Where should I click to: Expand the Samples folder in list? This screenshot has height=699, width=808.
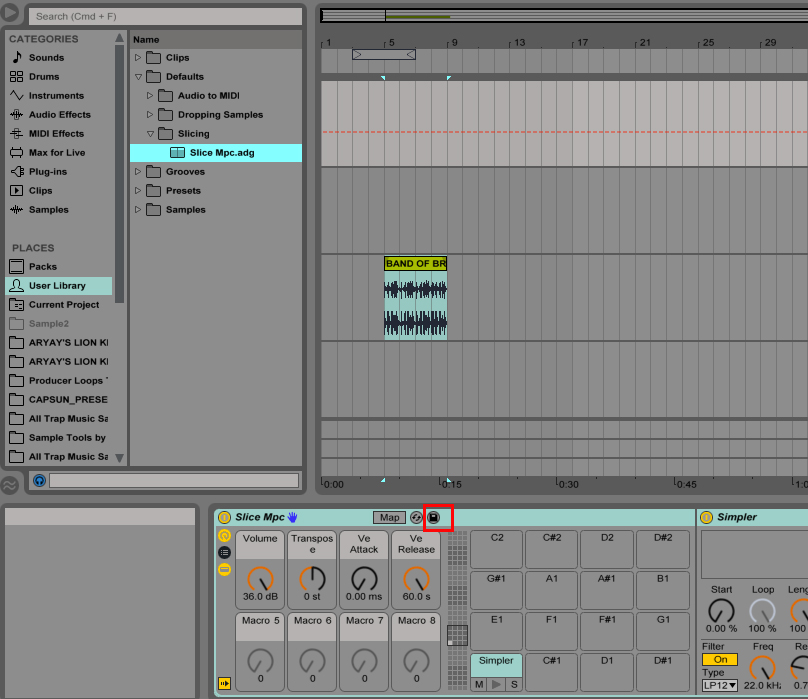tap(138, 210)
